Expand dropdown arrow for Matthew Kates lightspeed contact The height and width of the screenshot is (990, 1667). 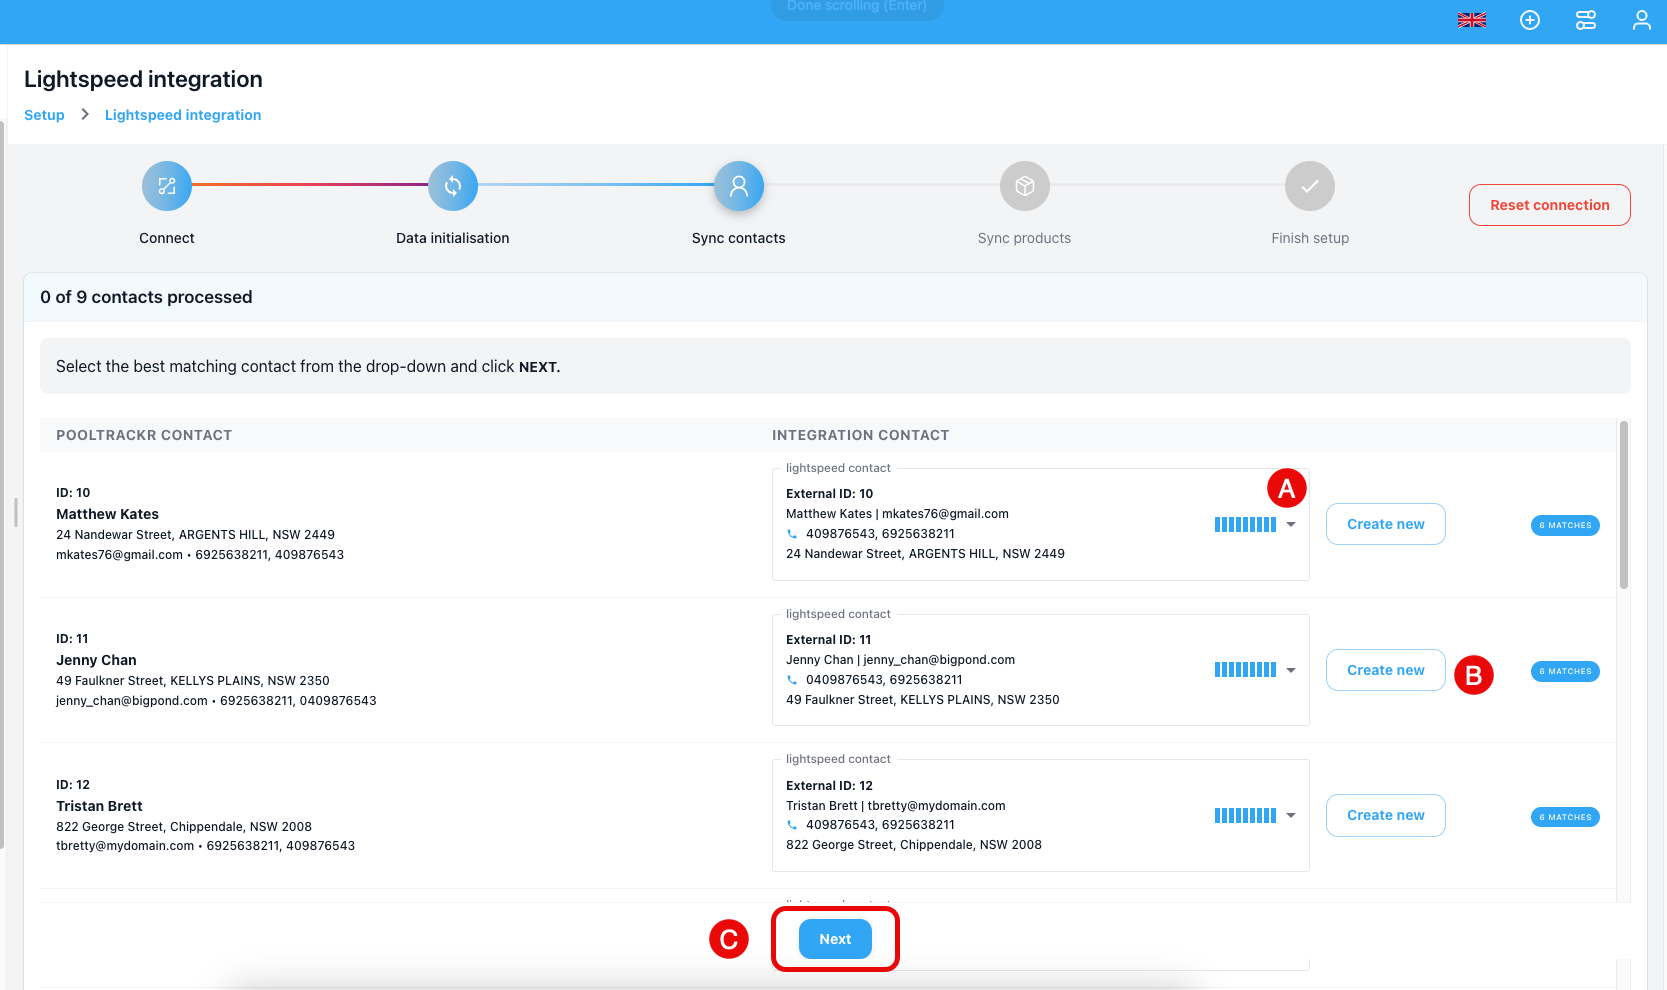pyautogui.click(x=1291, y=524)
